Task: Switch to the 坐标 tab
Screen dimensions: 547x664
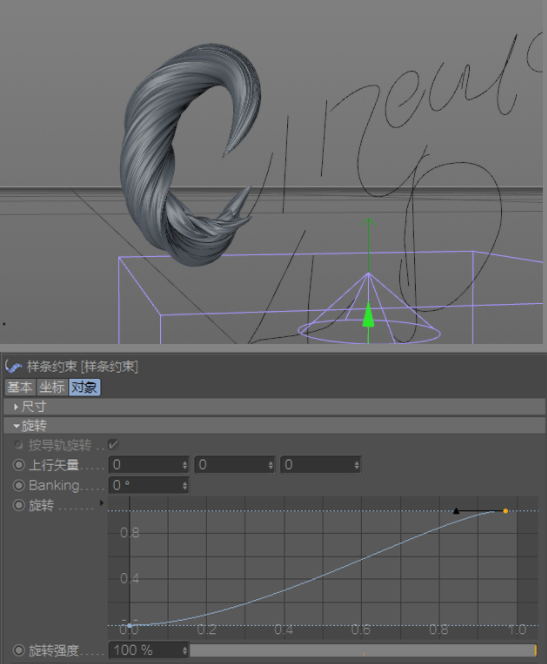Action: (52, 387)
